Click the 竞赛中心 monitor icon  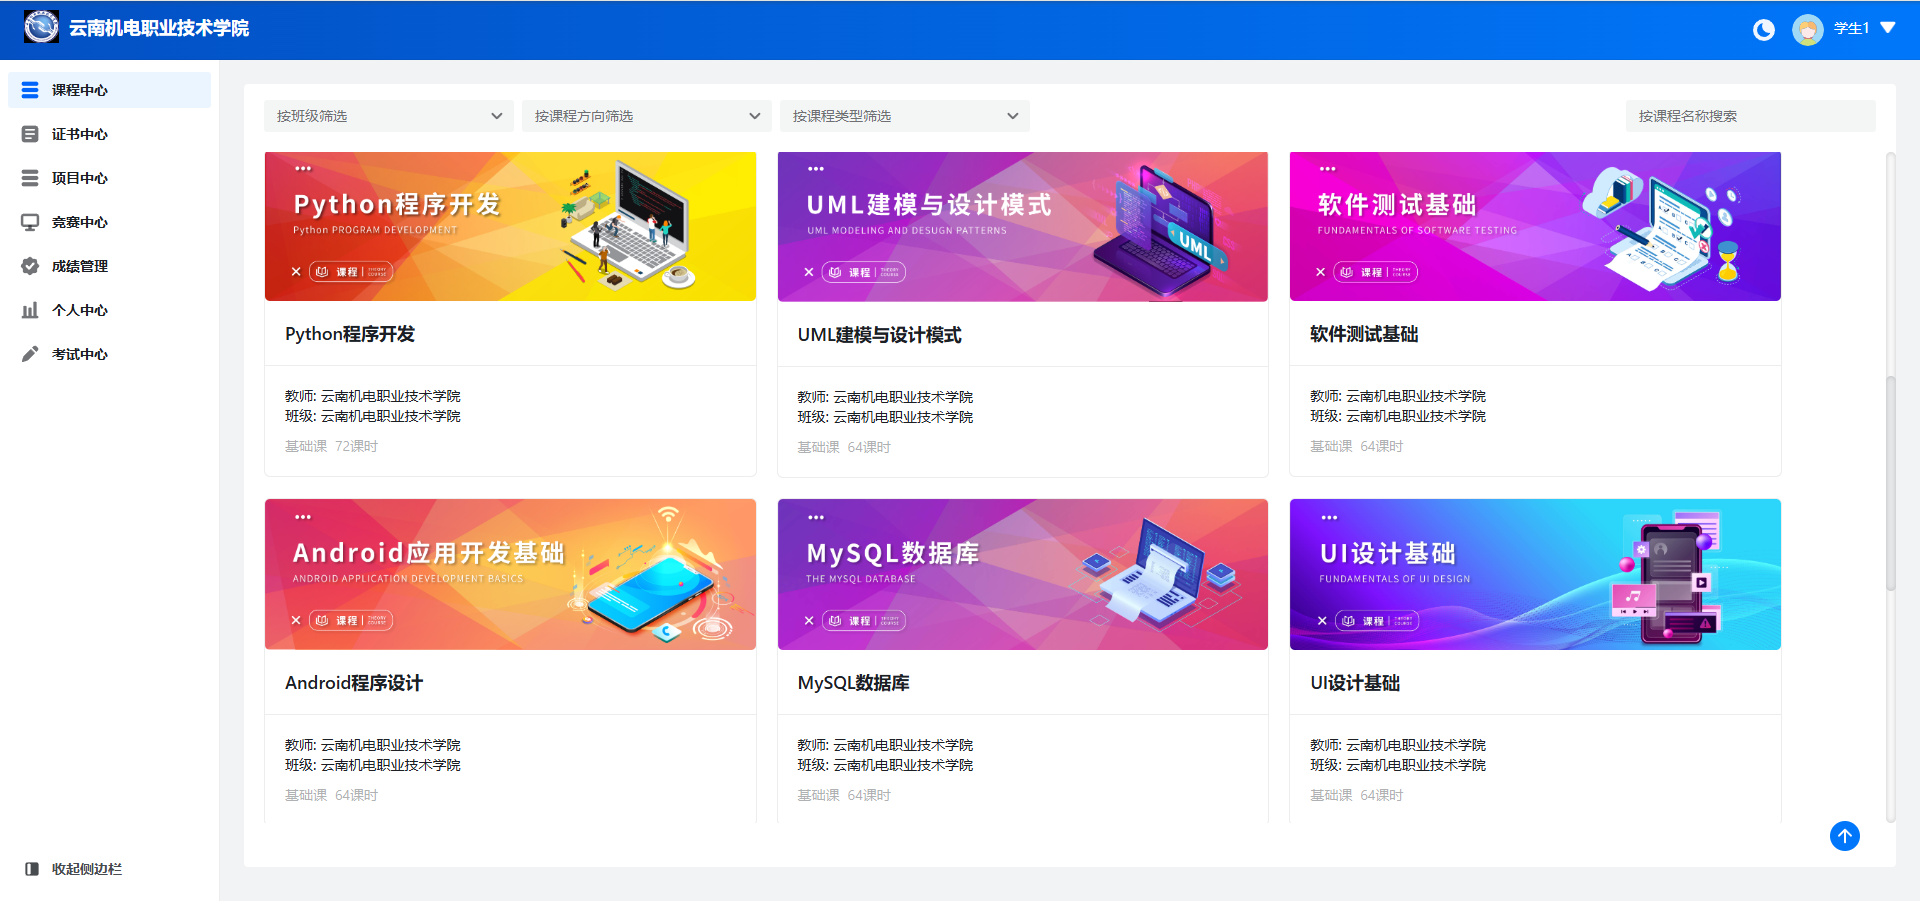tap(30, 222)
